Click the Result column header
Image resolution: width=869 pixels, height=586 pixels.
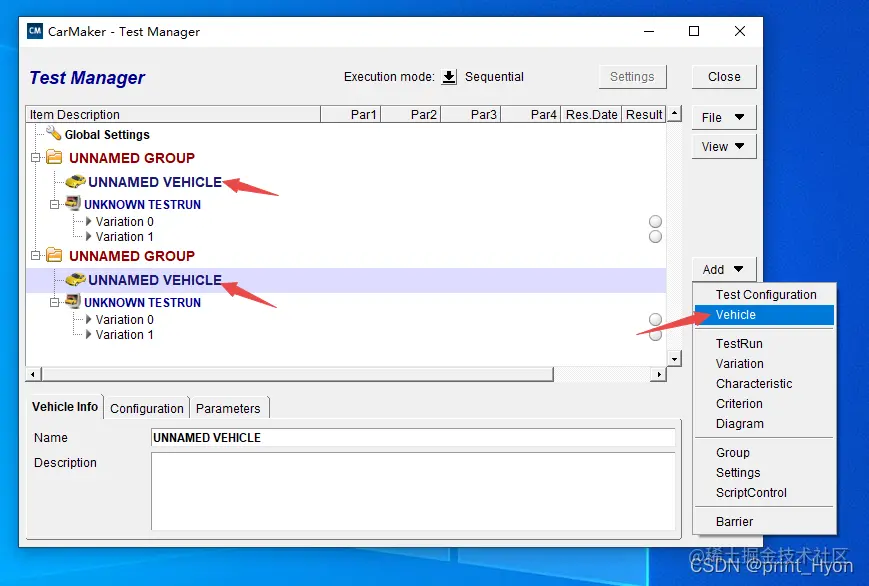click(644, 114)
